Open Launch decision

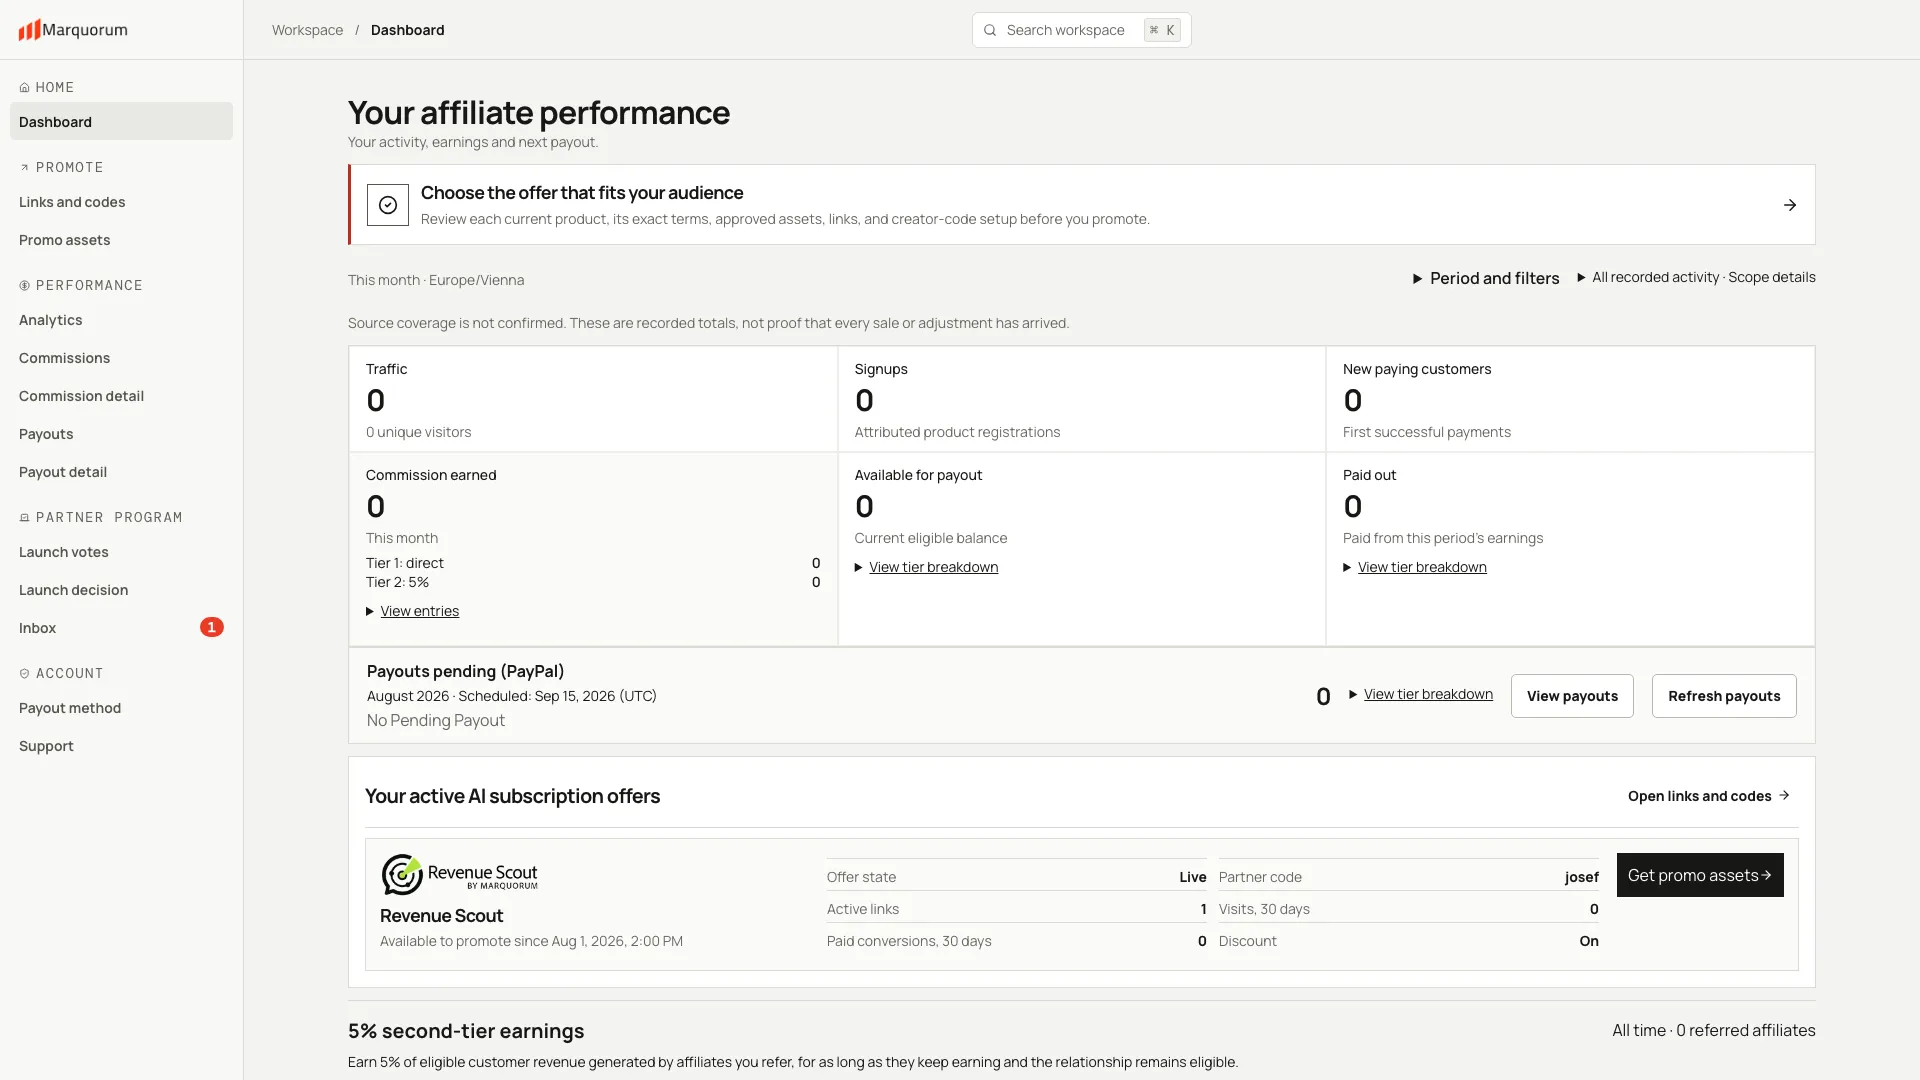[121, 590]
